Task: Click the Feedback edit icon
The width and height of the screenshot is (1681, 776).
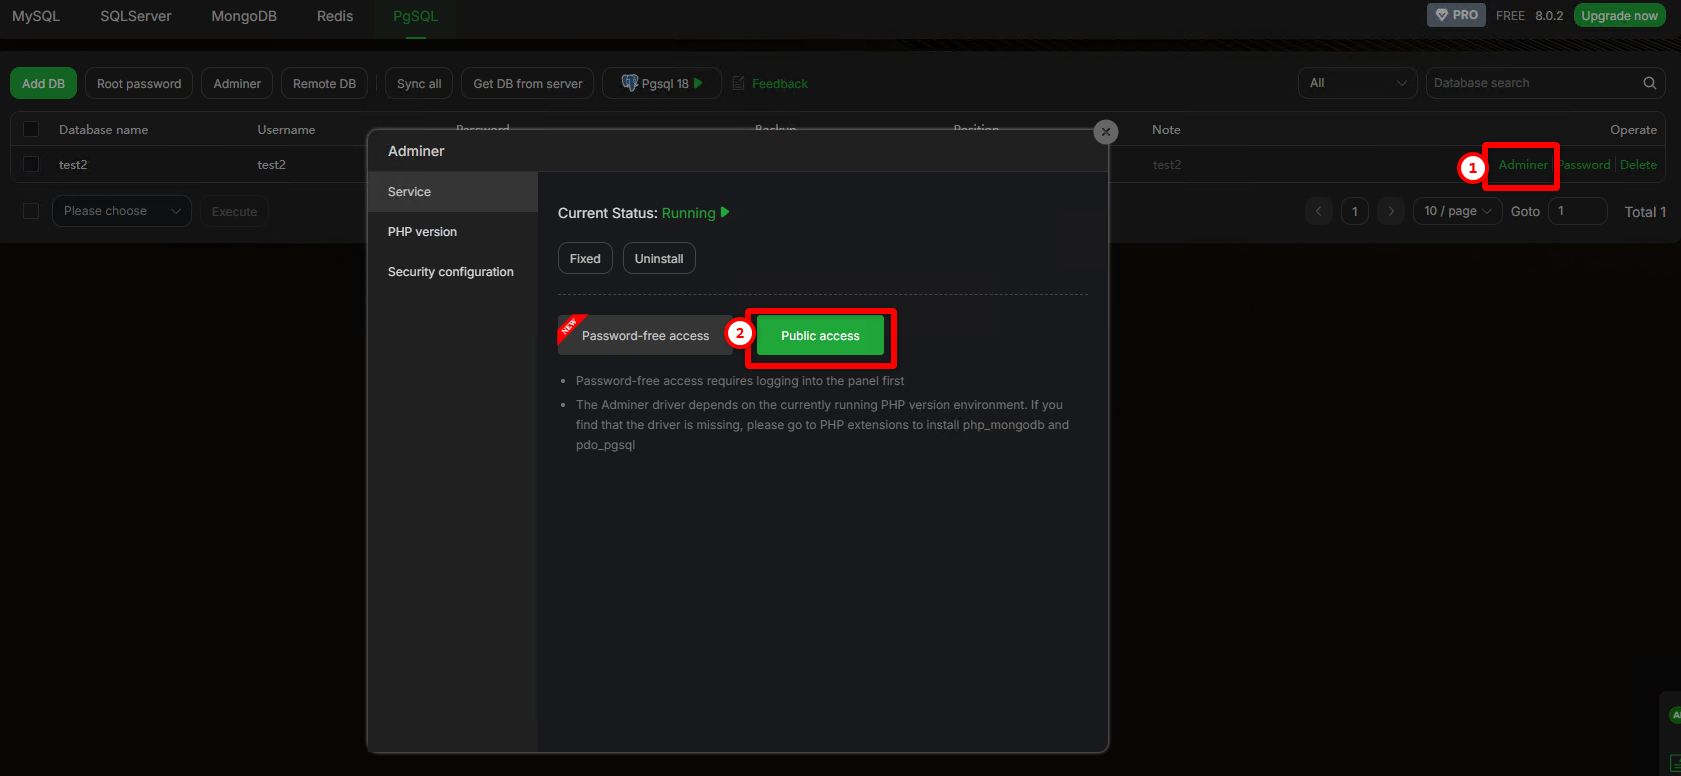Action: point(739,83)
